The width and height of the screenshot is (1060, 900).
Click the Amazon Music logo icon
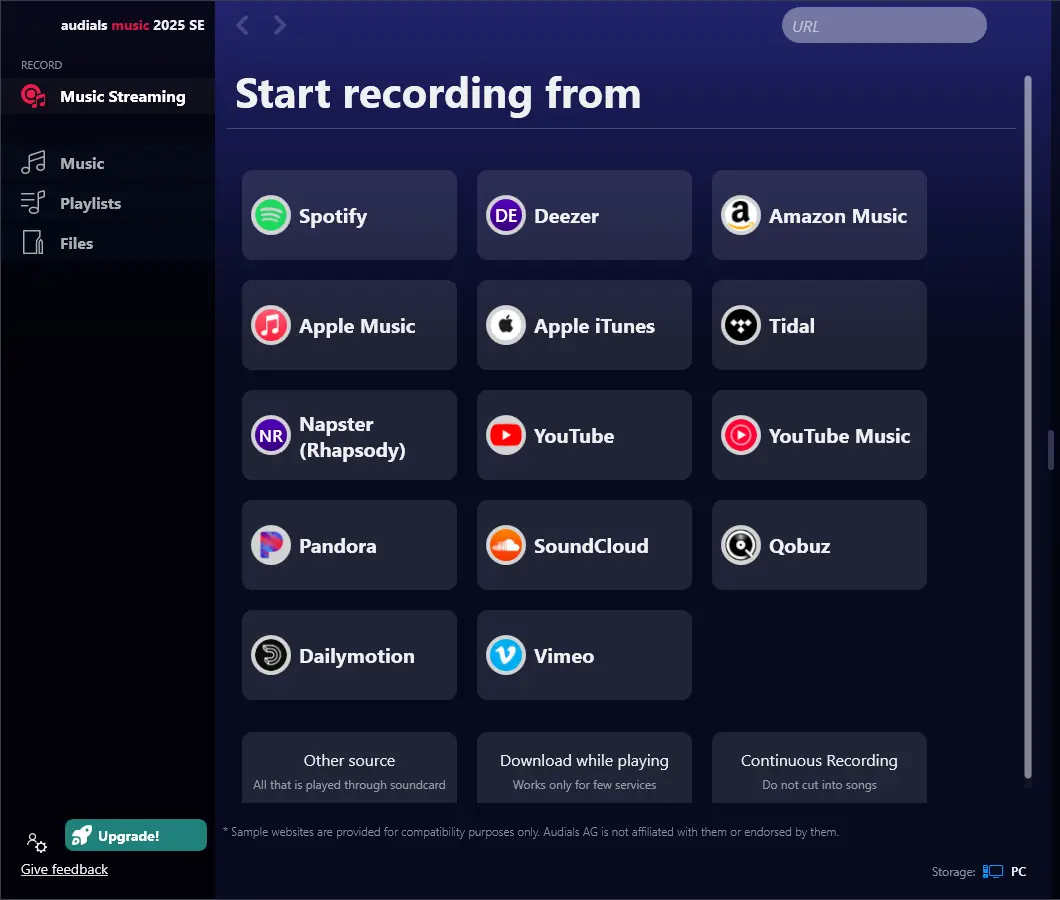click(741, 216)
